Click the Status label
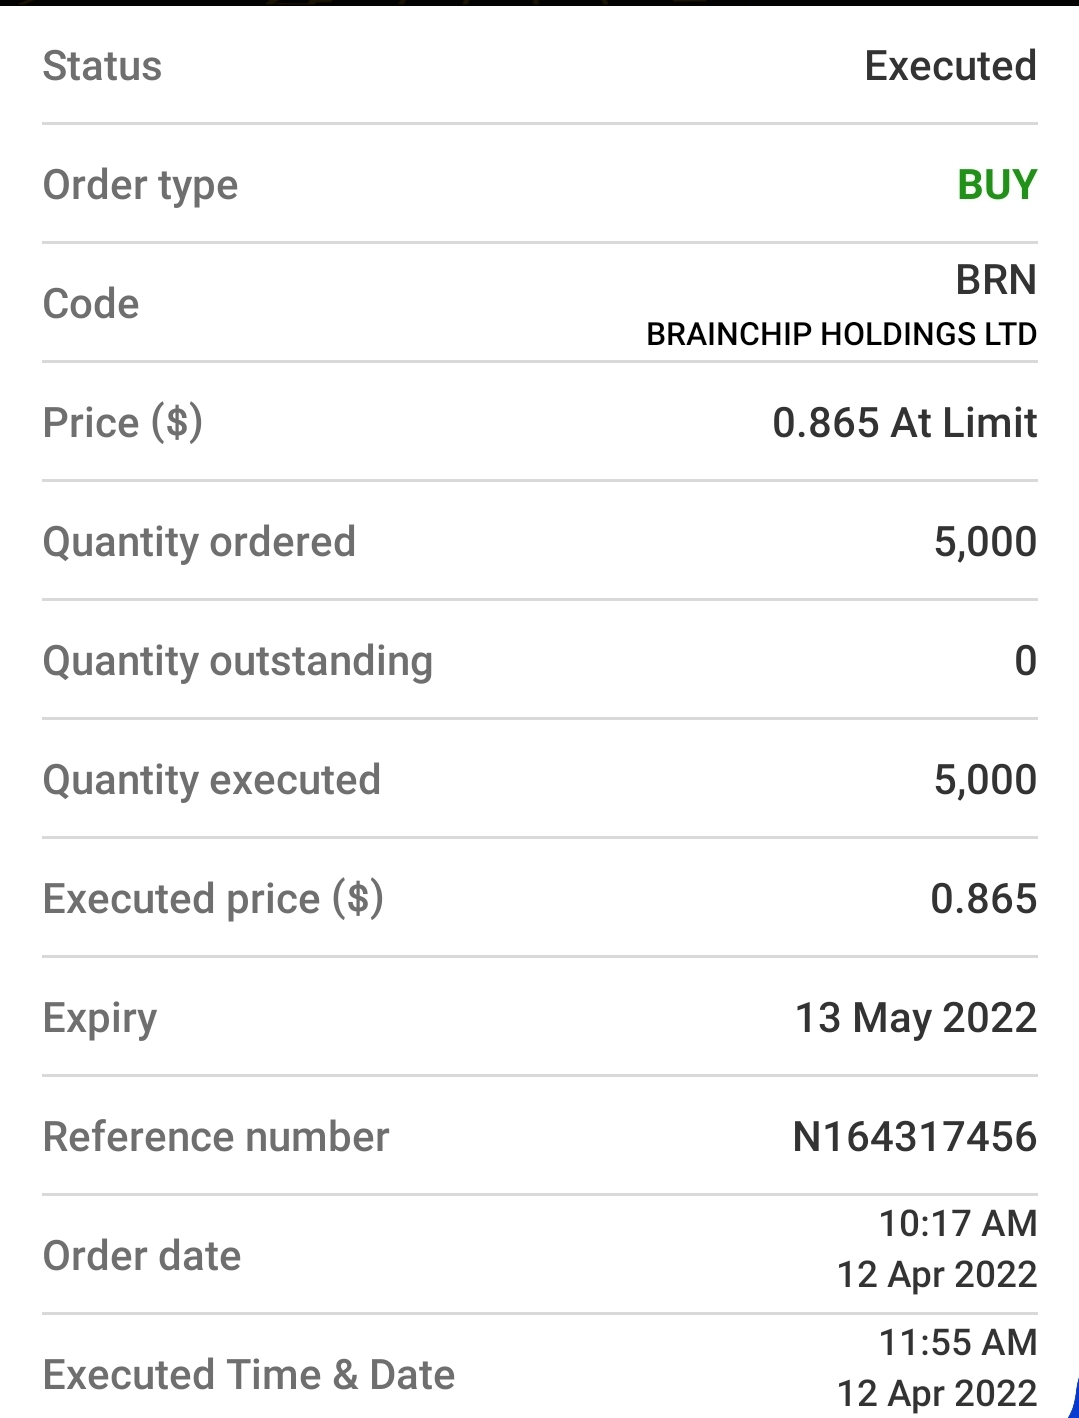 [102, 66]
